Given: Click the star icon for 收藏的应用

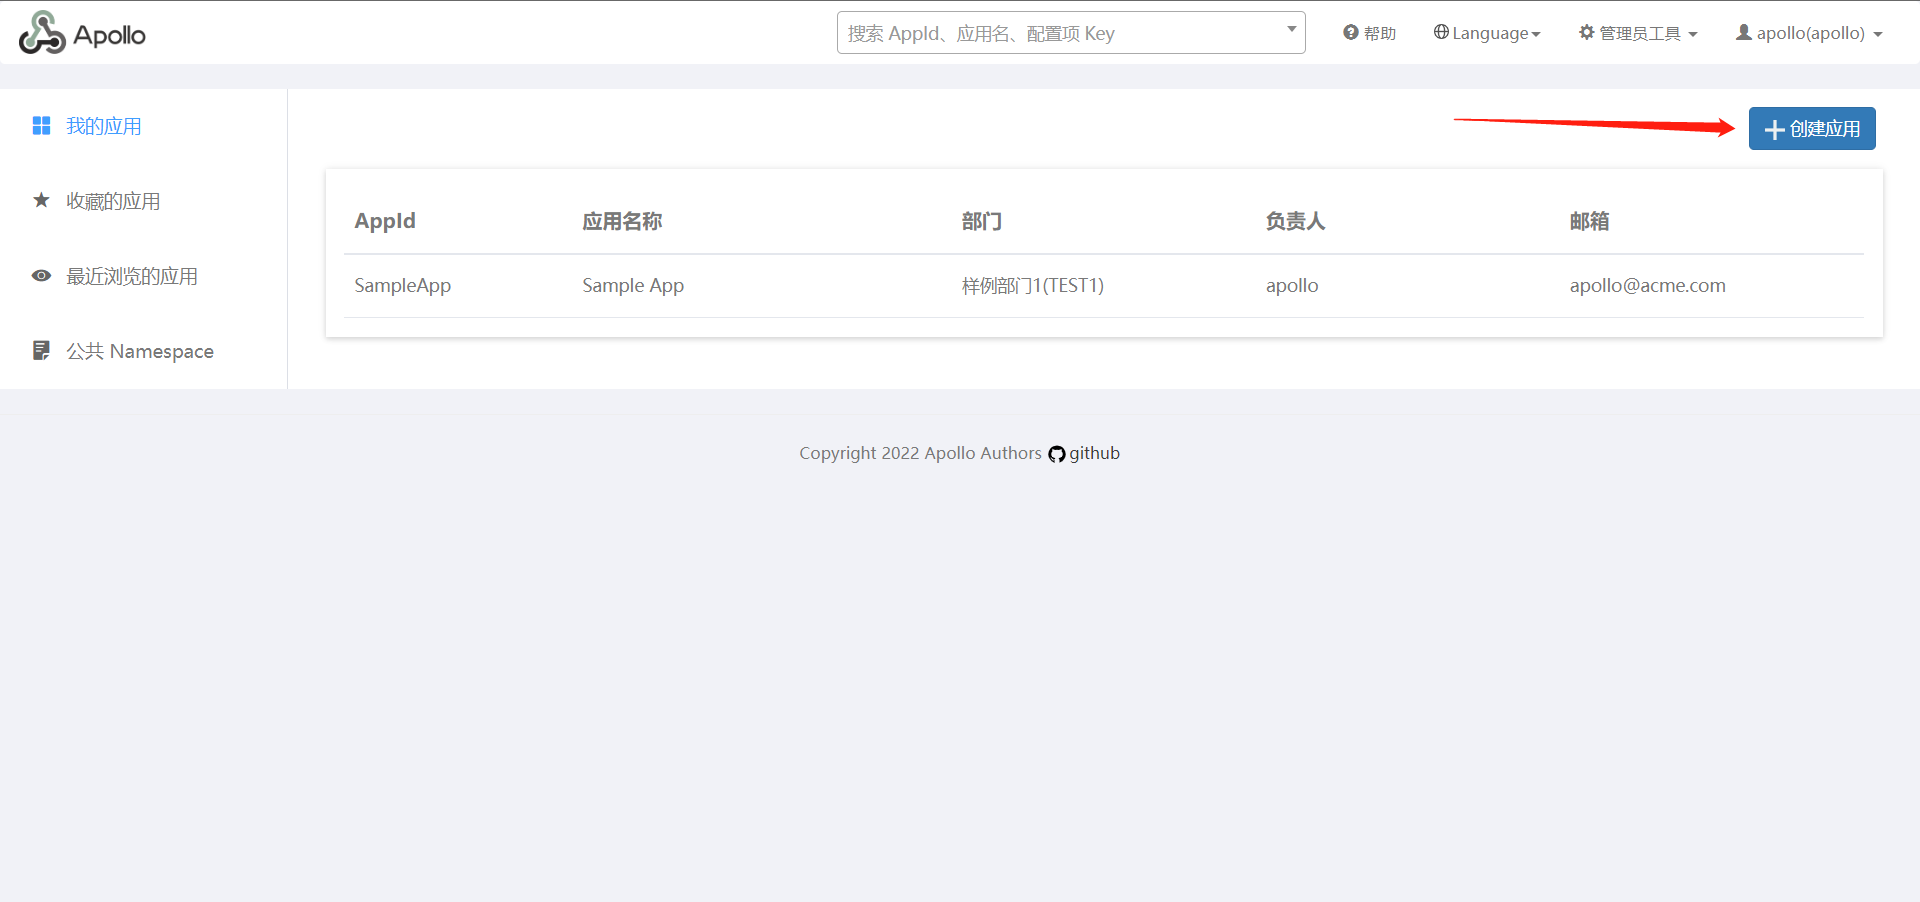Looking at the screenshot, I should tap(41, 200).
